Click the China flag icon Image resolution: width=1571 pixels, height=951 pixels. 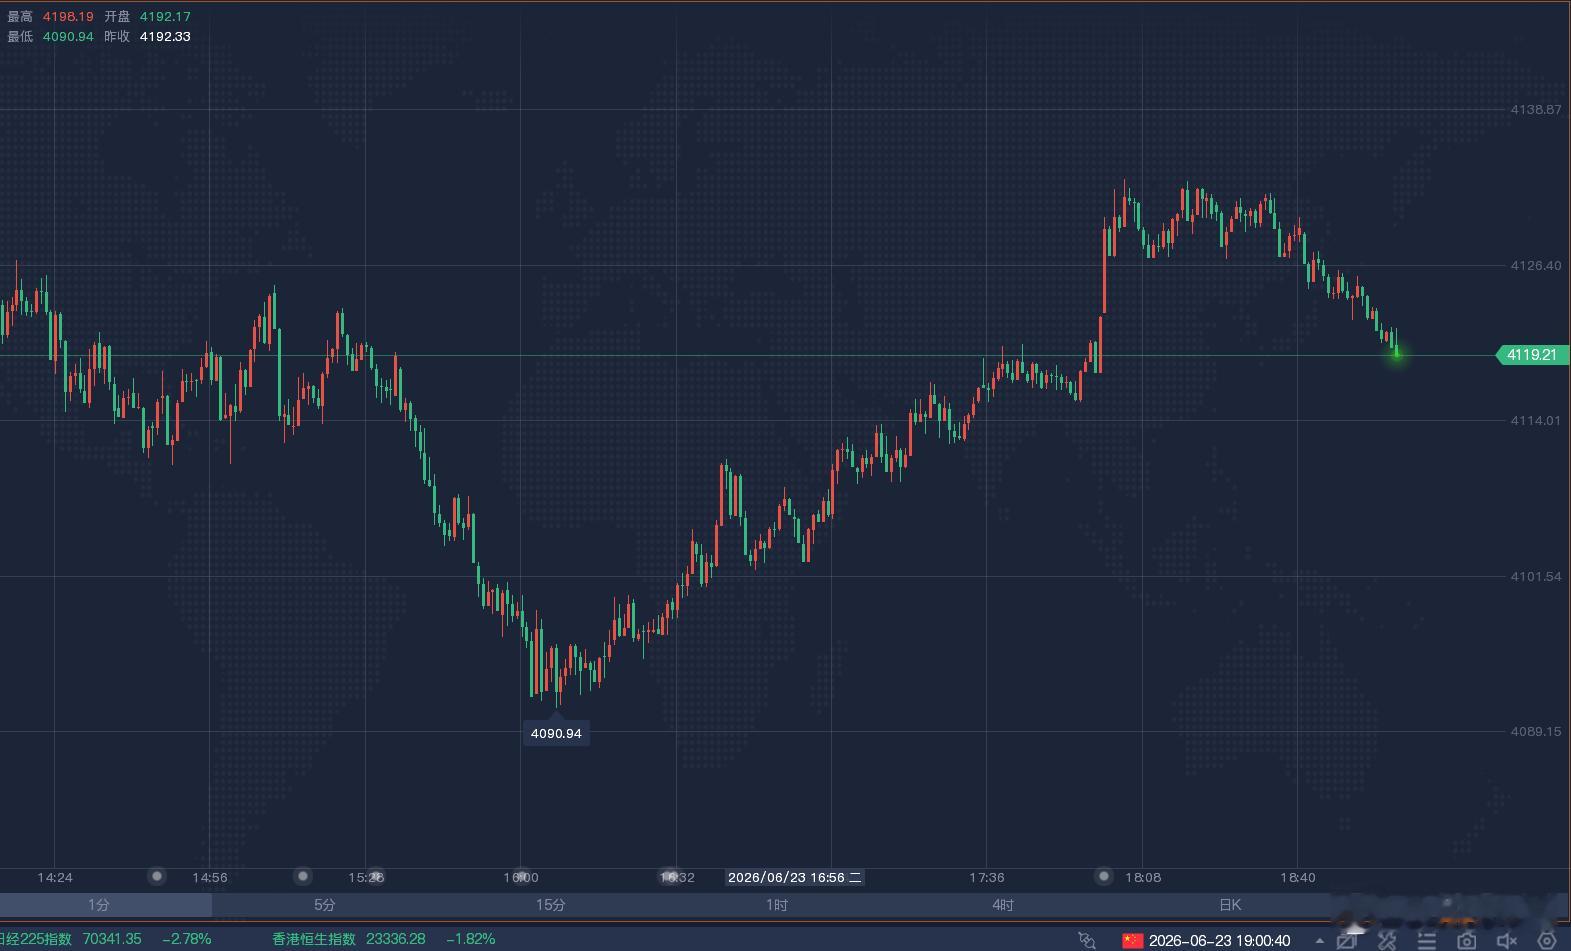pyautogui.click(x=1132, y=940)
